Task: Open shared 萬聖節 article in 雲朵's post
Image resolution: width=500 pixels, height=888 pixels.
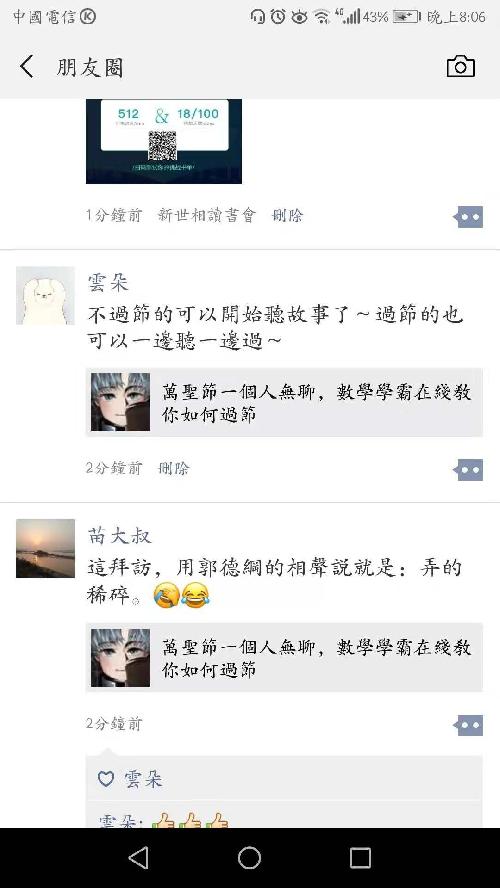Action: point(284,402)
